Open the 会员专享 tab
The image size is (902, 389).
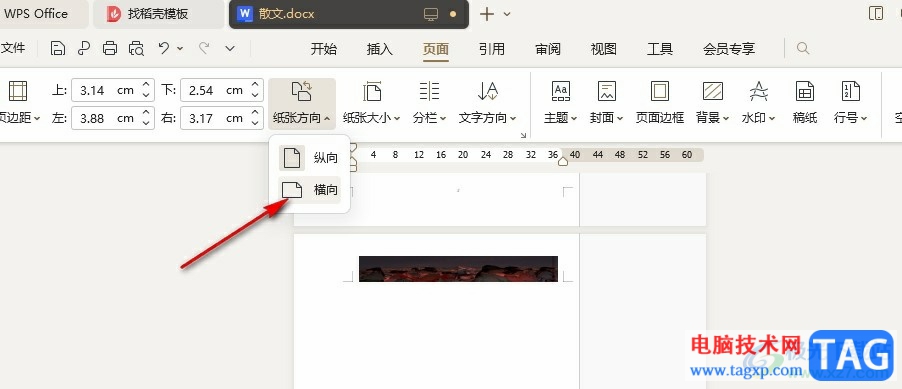tap(729, 49)
